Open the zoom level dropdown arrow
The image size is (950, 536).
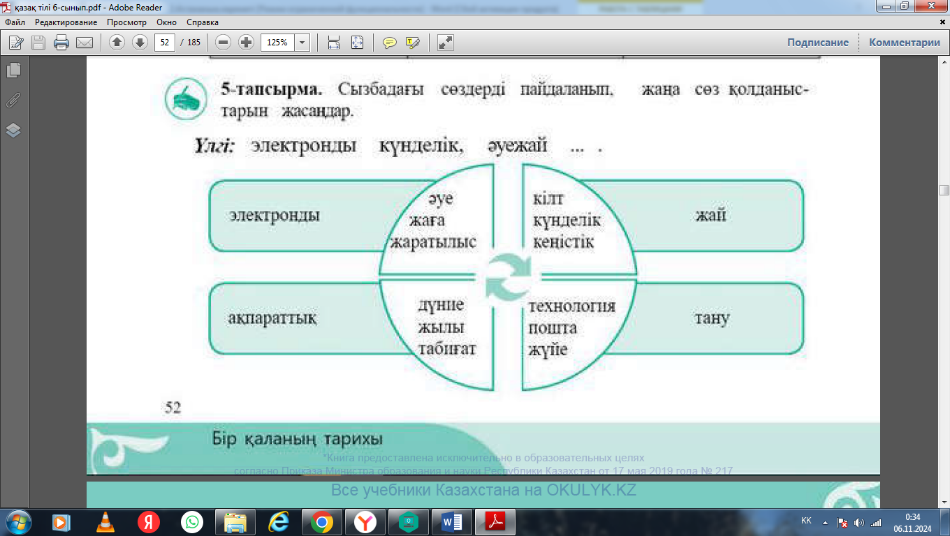tap(302, 42)
